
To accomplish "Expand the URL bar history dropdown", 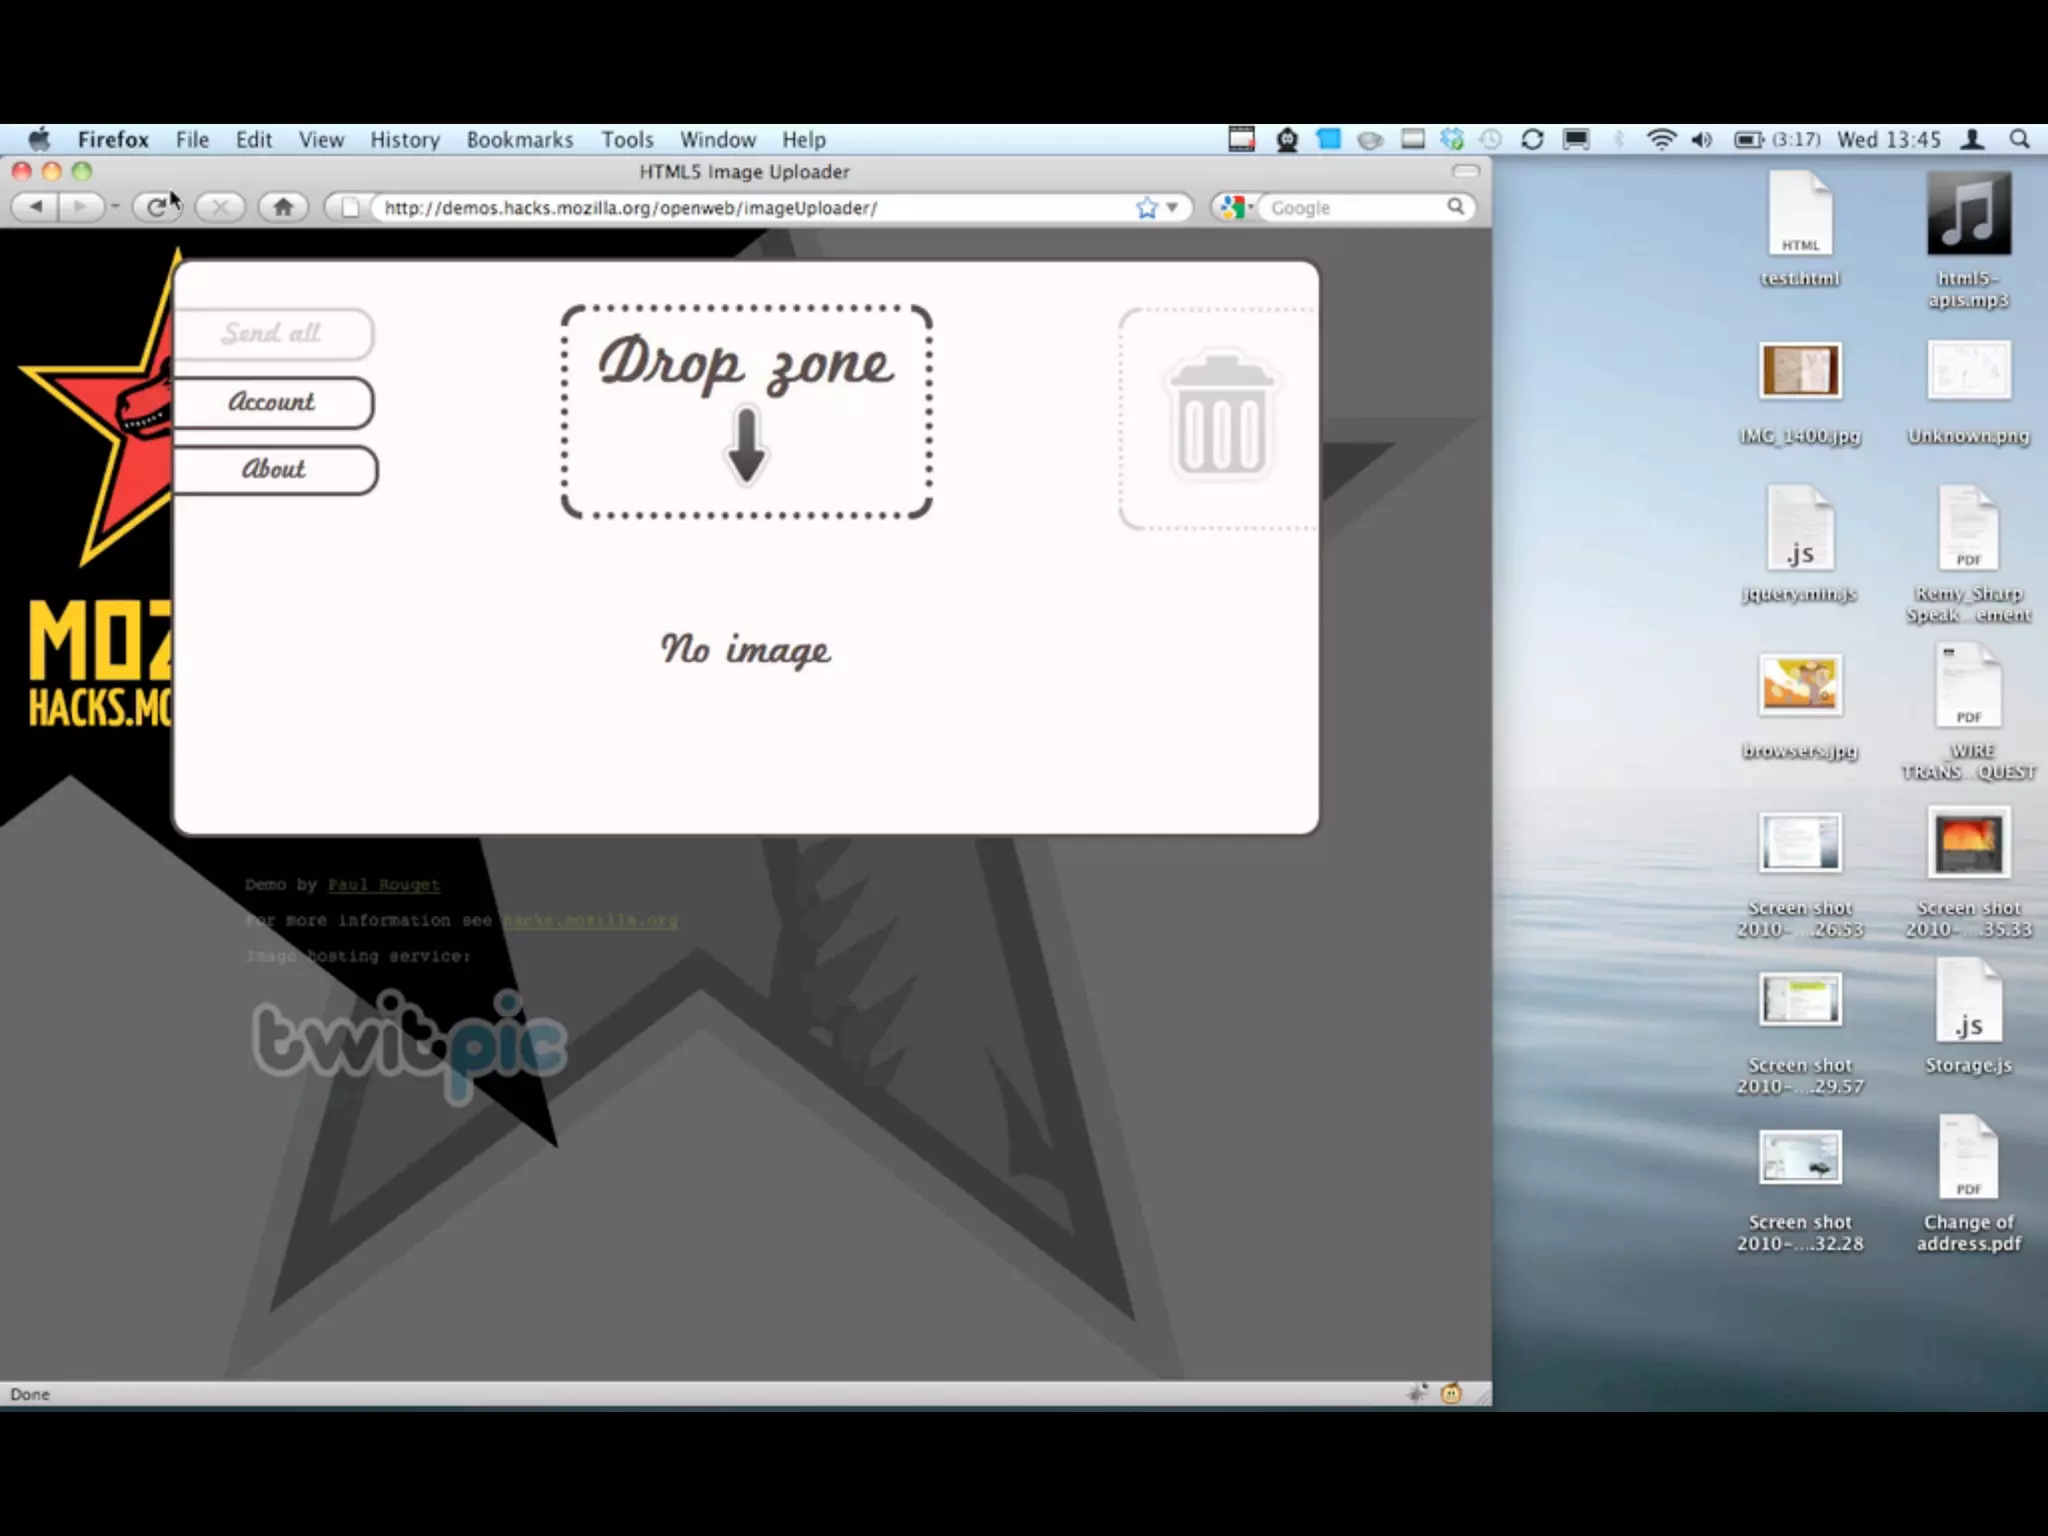I will pyautogui.click(x=1172, y=207).
